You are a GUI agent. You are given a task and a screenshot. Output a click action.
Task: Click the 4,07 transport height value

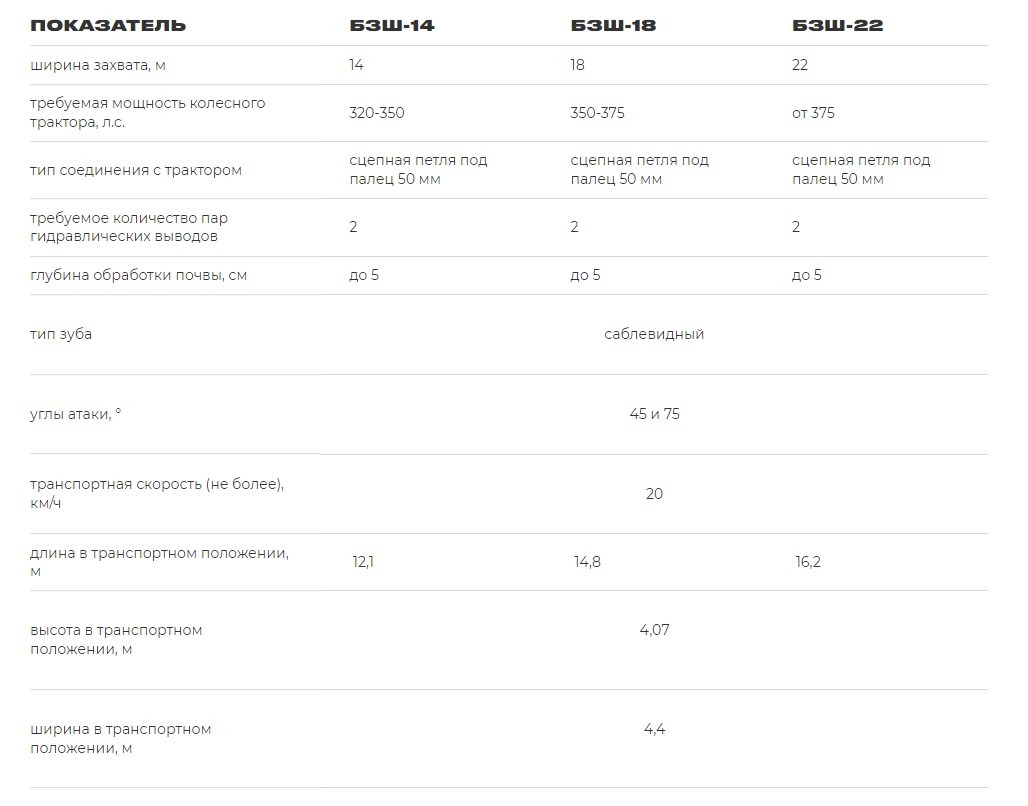pos(654,630)
